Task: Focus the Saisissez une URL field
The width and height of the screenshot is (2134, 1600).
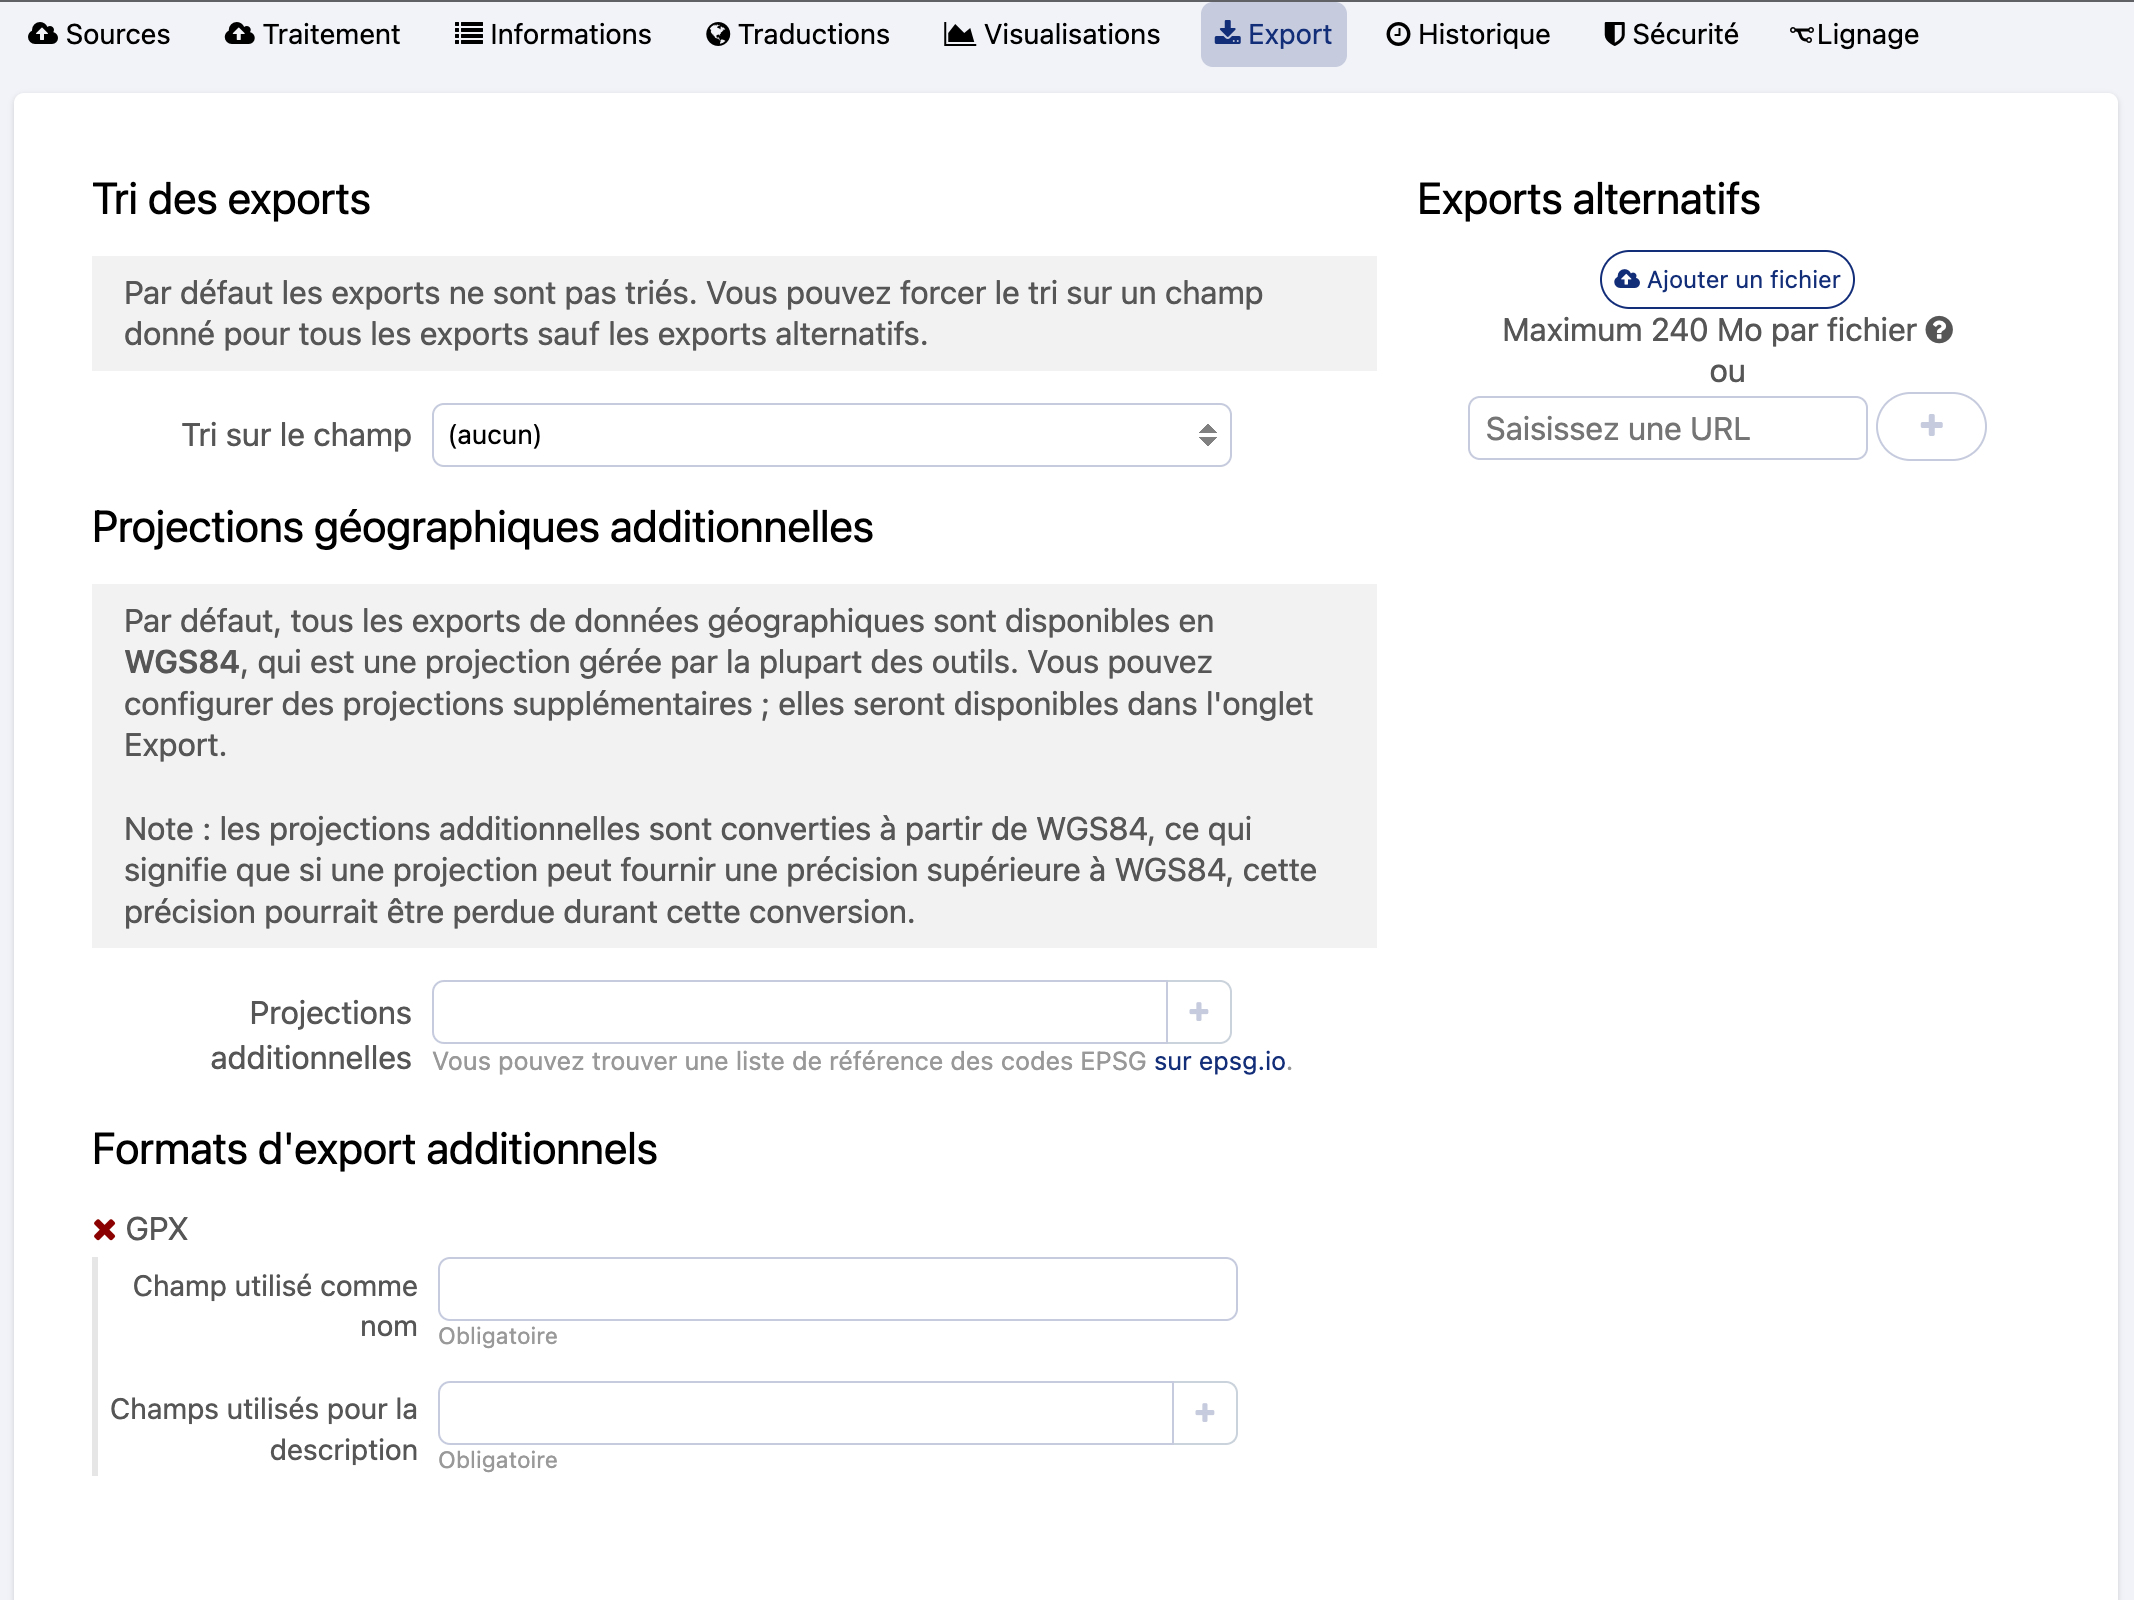Action: click(1667, 429)
